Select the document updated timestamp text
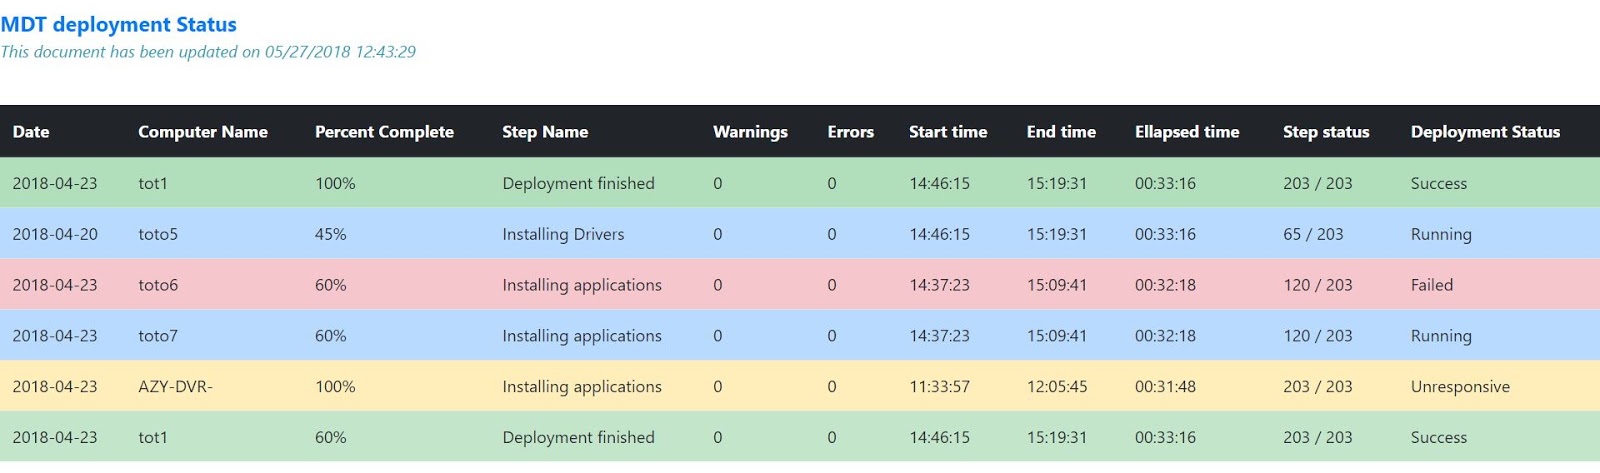 click(208, 52)
